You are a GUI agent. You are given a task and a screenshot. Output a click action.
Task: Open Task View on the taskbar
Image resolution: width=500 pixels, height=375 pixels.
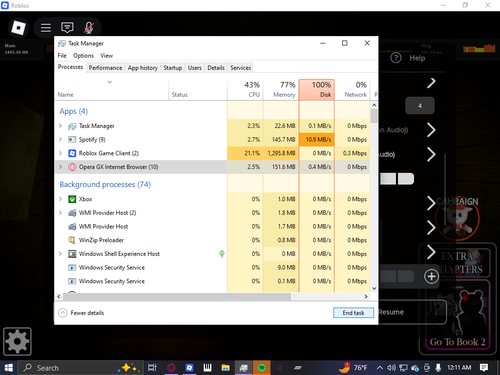(x=152, y=368)
